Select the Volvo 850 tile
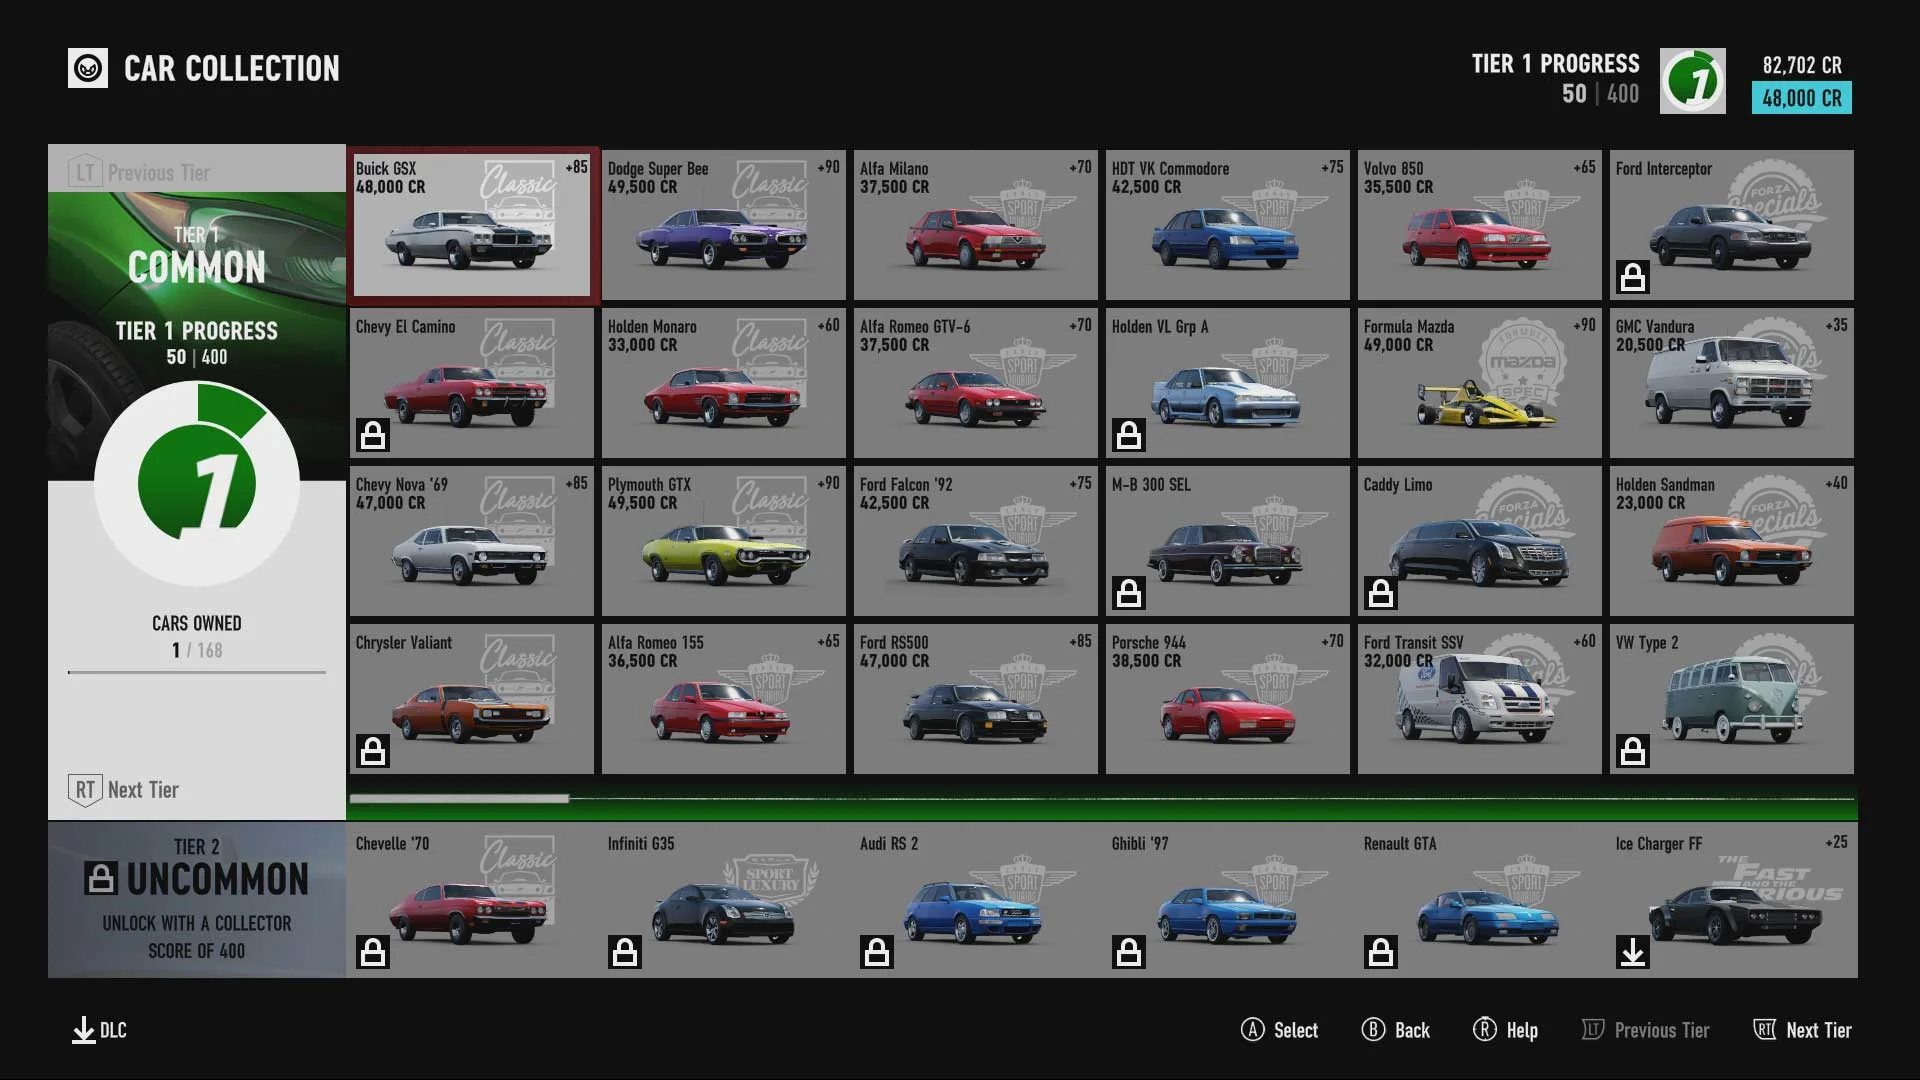The image size is (1920, 1080). [1480, 225]
